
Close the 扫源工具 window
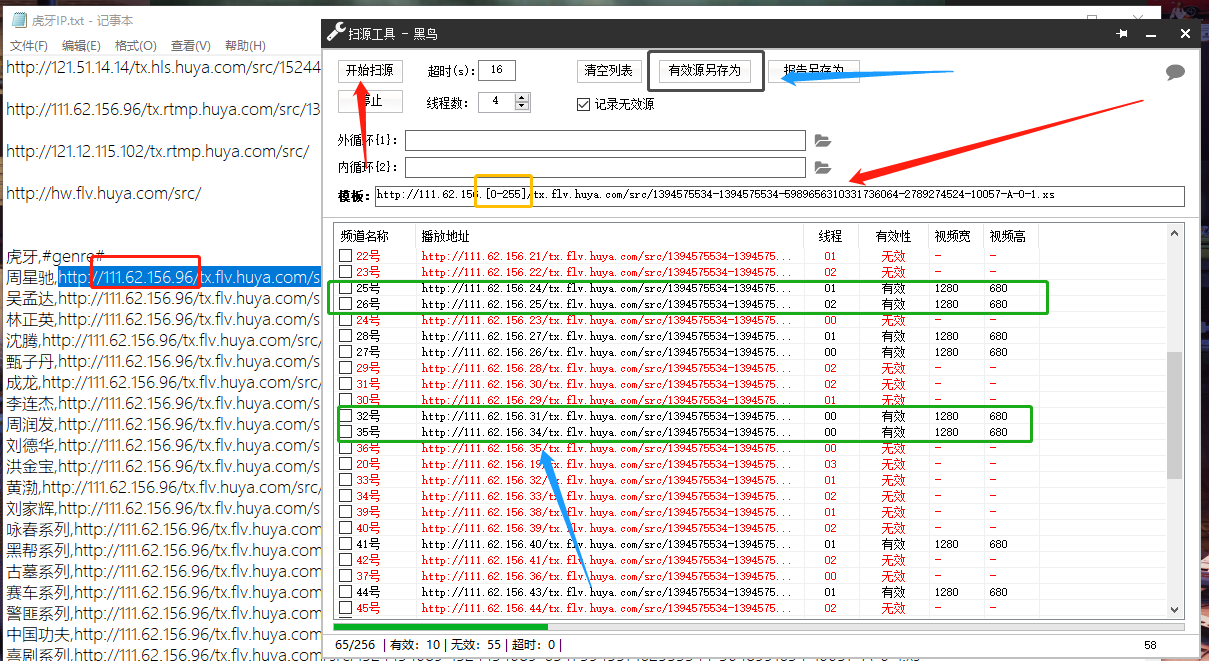[1185, 33]
